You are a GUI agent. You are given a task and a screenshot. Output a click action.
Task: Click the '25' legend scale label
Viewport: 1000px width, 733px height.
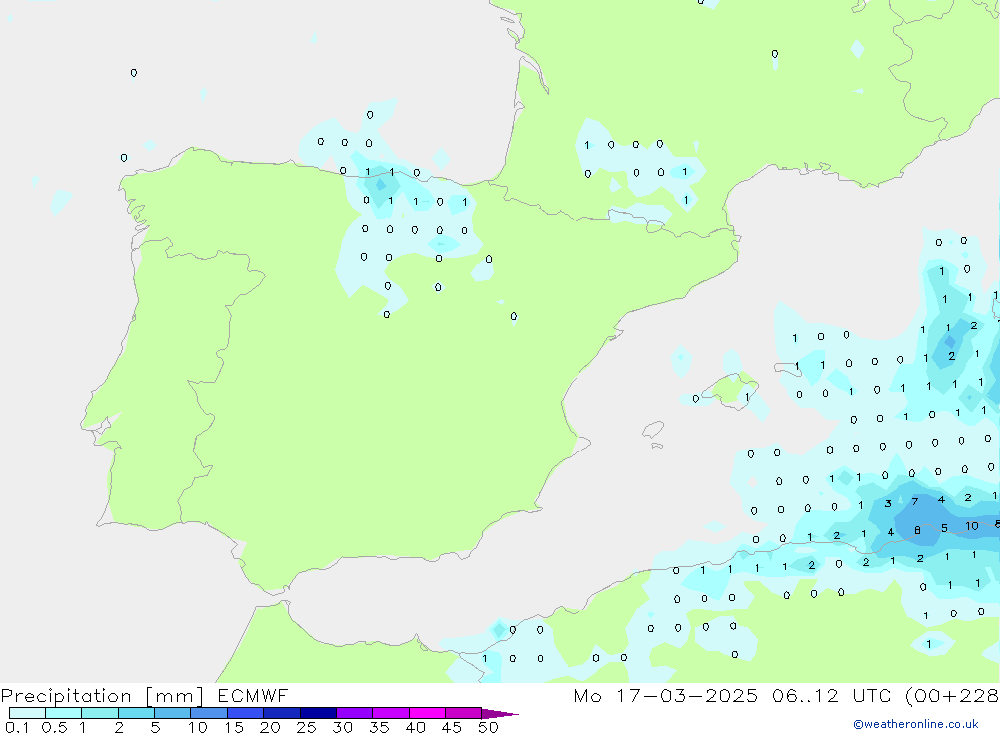click(x=307, y=727)
